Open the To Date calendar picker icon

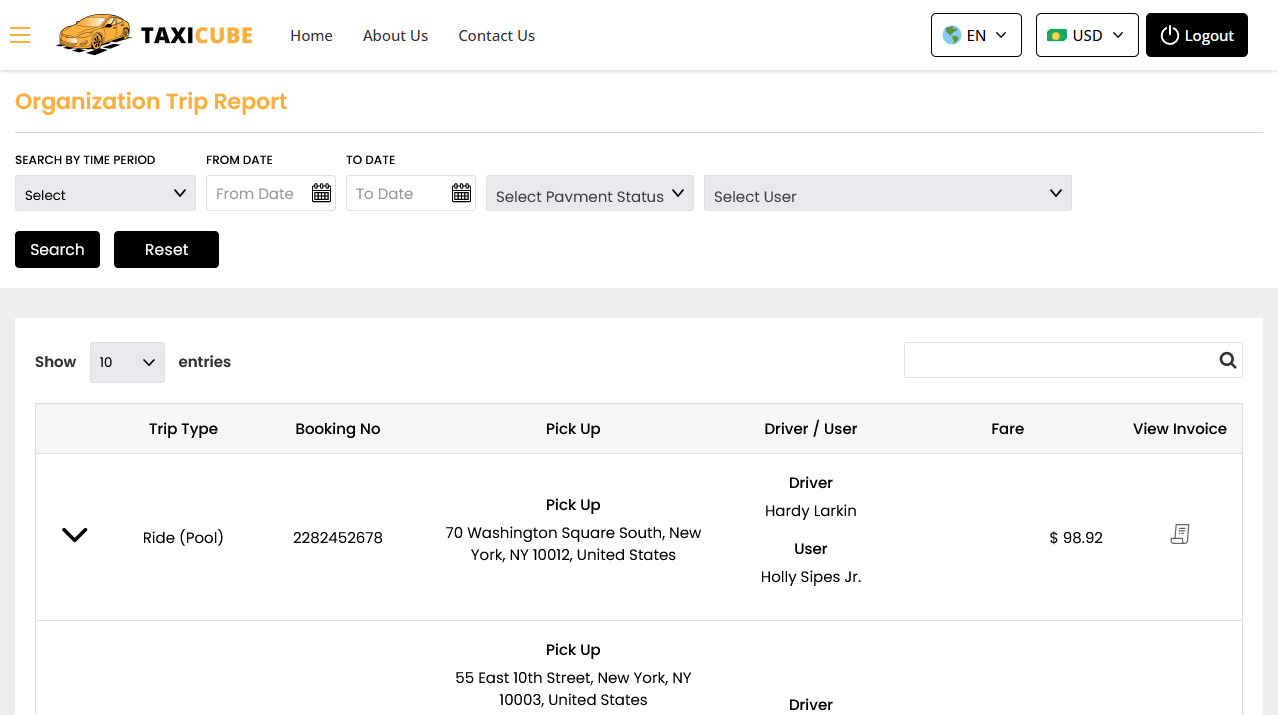click(461, 193)
